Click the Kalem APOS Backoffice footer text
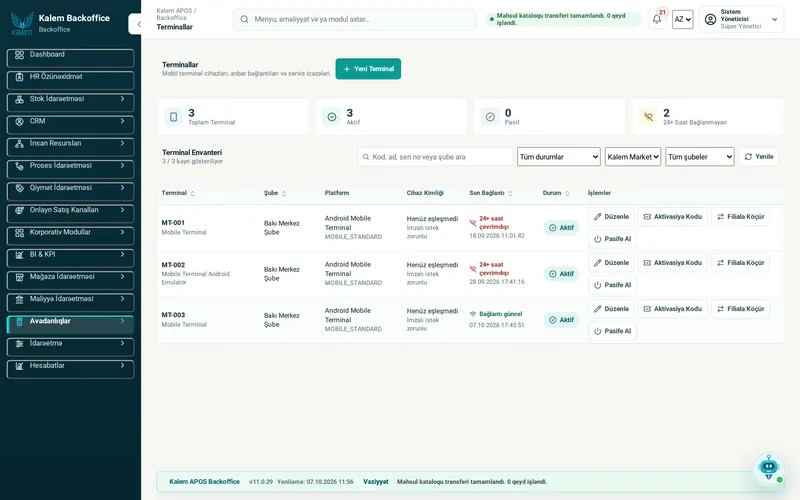Viewport: 800px width, 500px height. click(x=204, y=482)
